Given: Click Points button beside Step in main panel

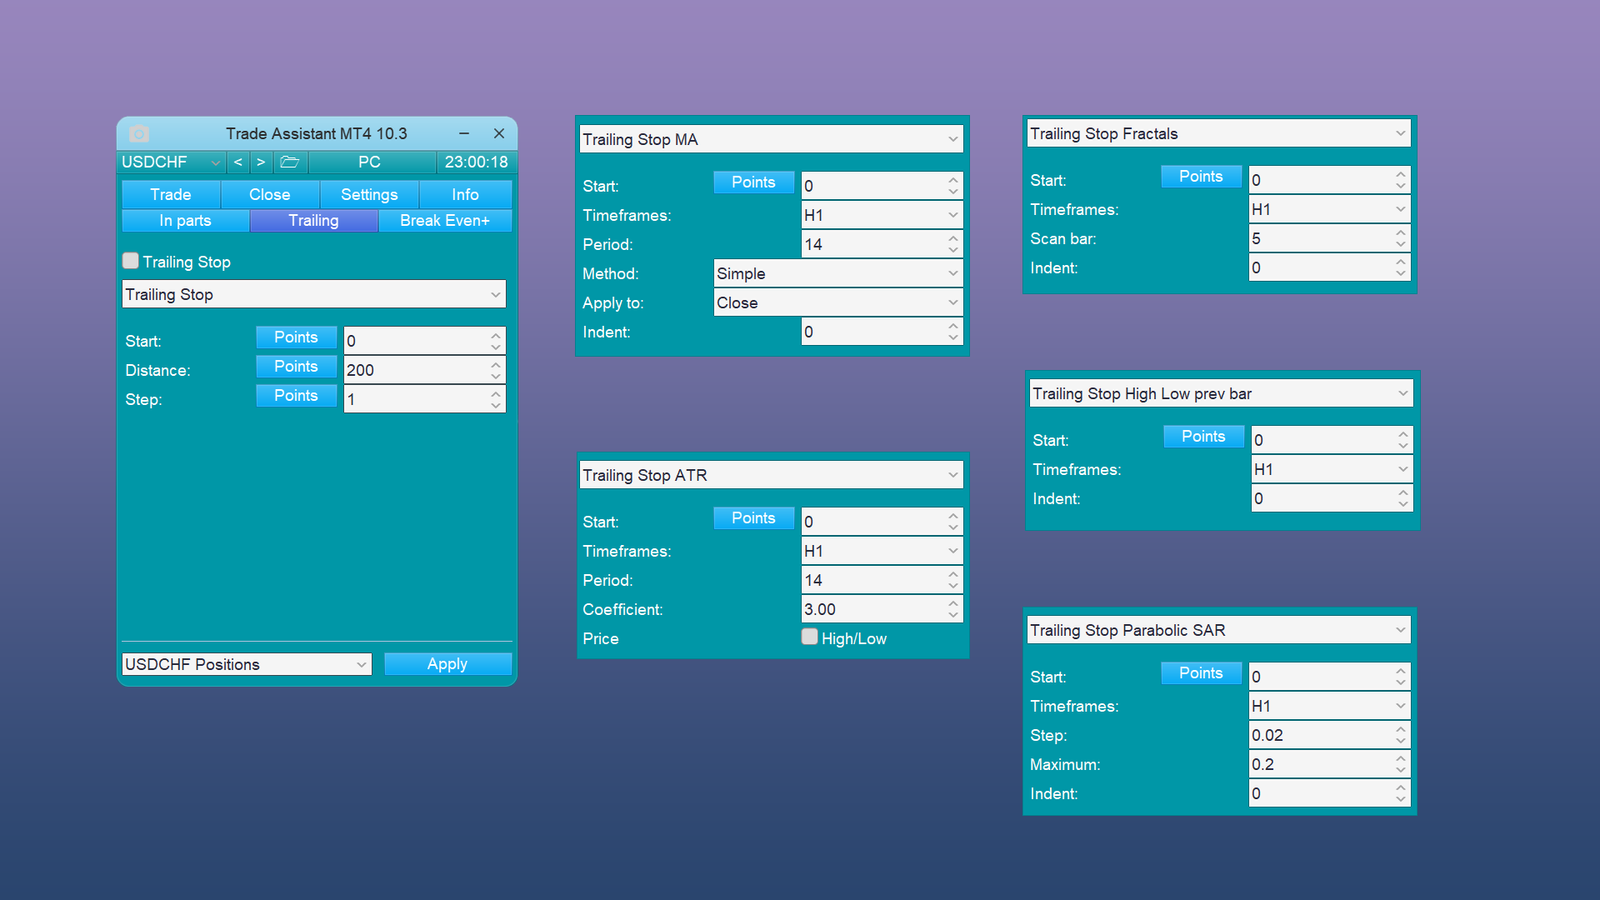Looking at the screenshot, I should [x=296, y=395].
